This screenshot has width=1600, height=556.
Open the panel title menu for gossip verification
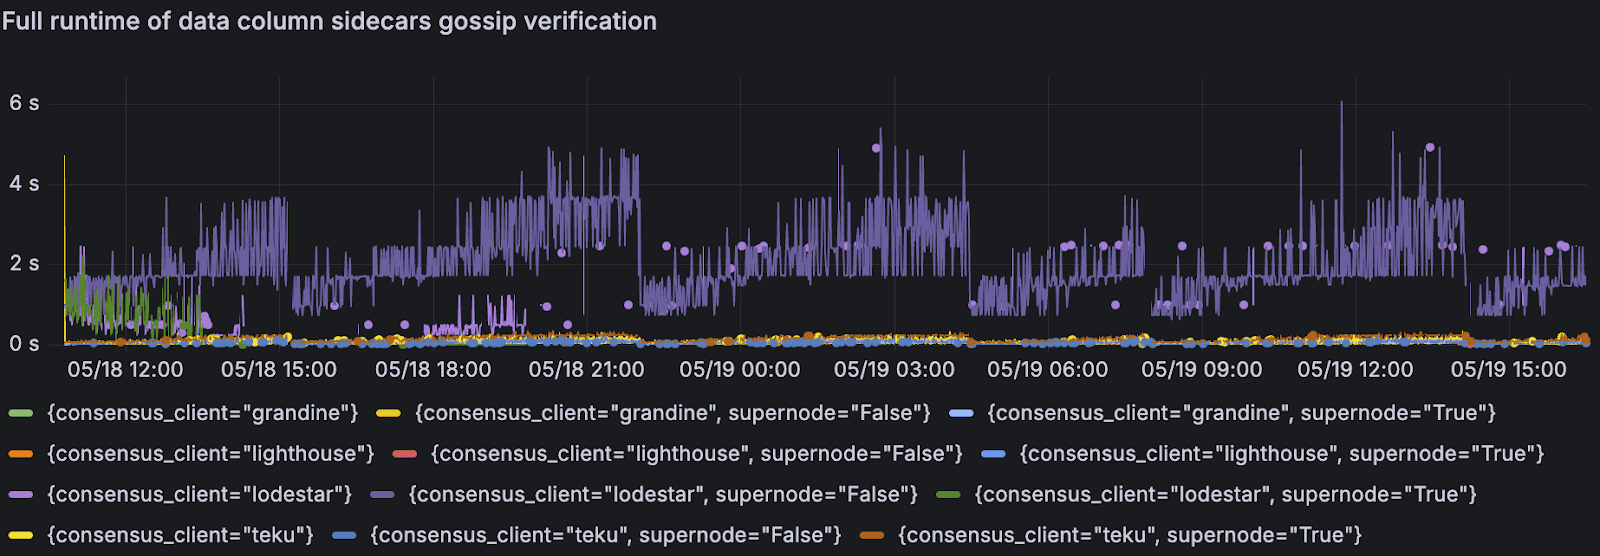coord(329,21)
